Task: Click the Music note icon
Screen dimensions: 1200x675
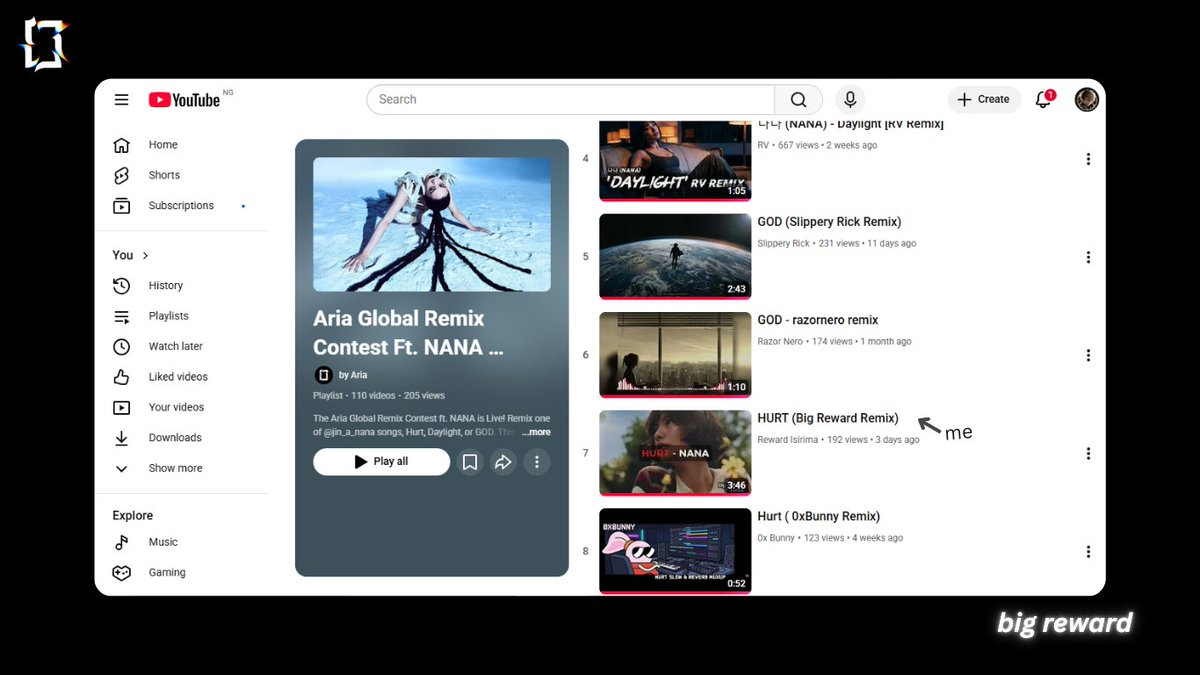Action: (x=121, y=542)
